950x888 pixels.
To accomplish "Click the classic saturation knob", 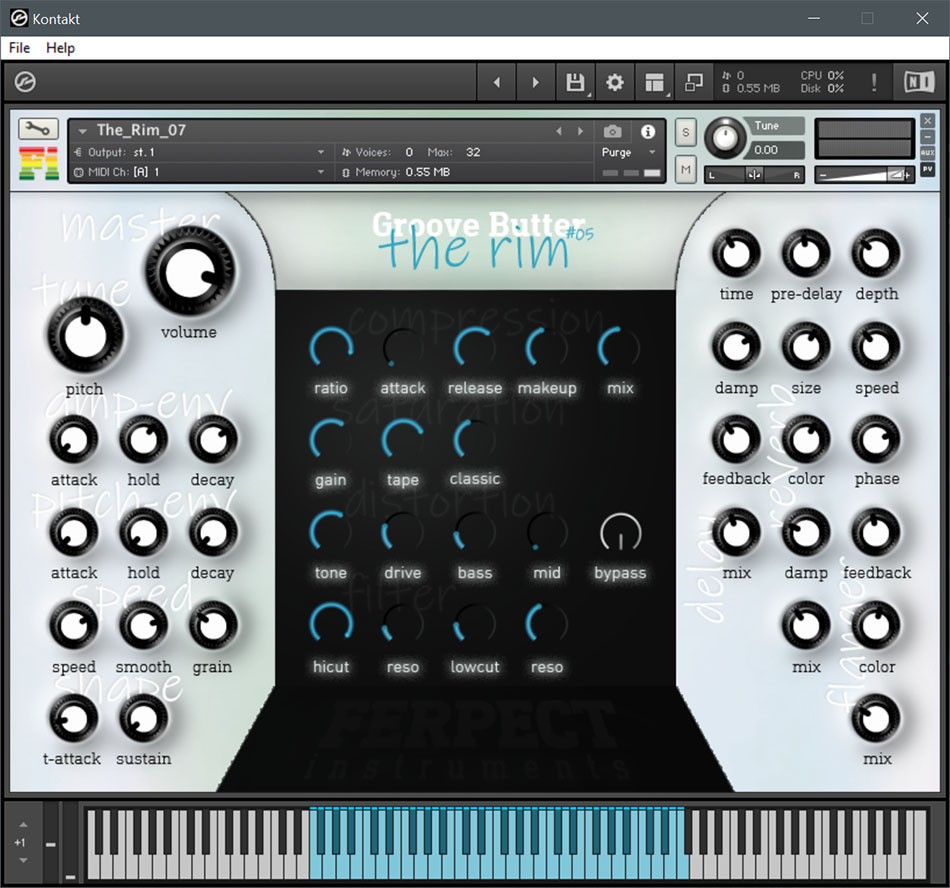I will (x=474, y=439).
